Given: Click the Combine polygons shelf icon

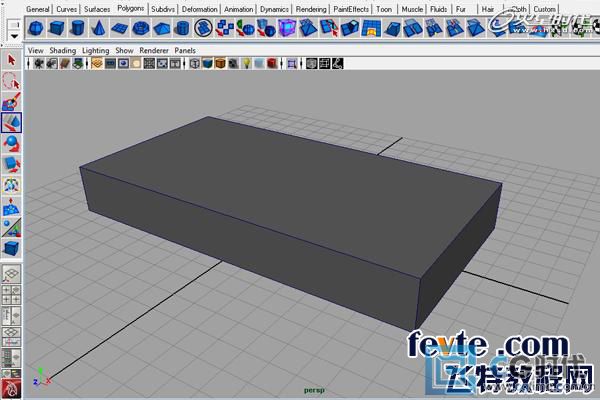Looking at the screenshot, I should pos(224,28).
